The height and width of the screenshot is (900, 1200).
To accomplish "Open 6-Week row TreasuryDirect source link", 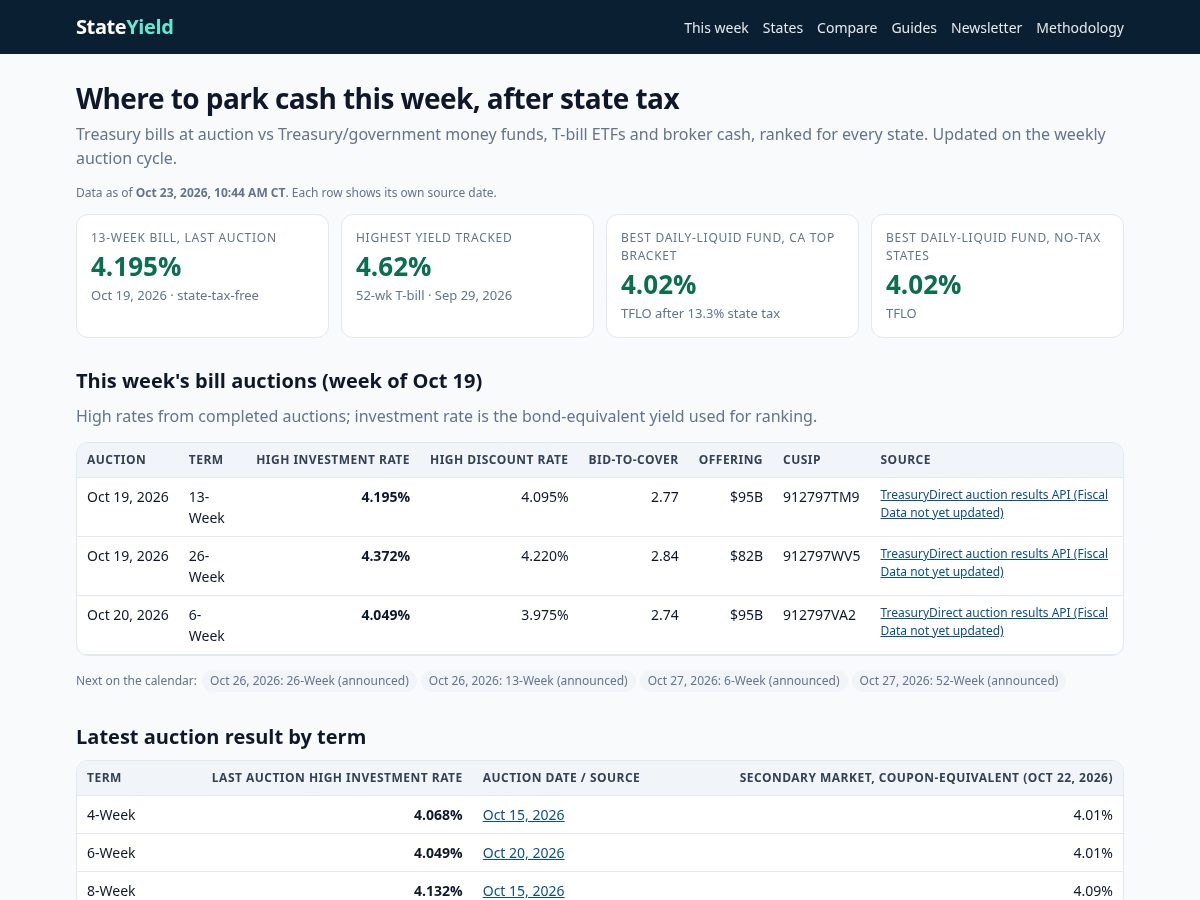I will (994, 621).
